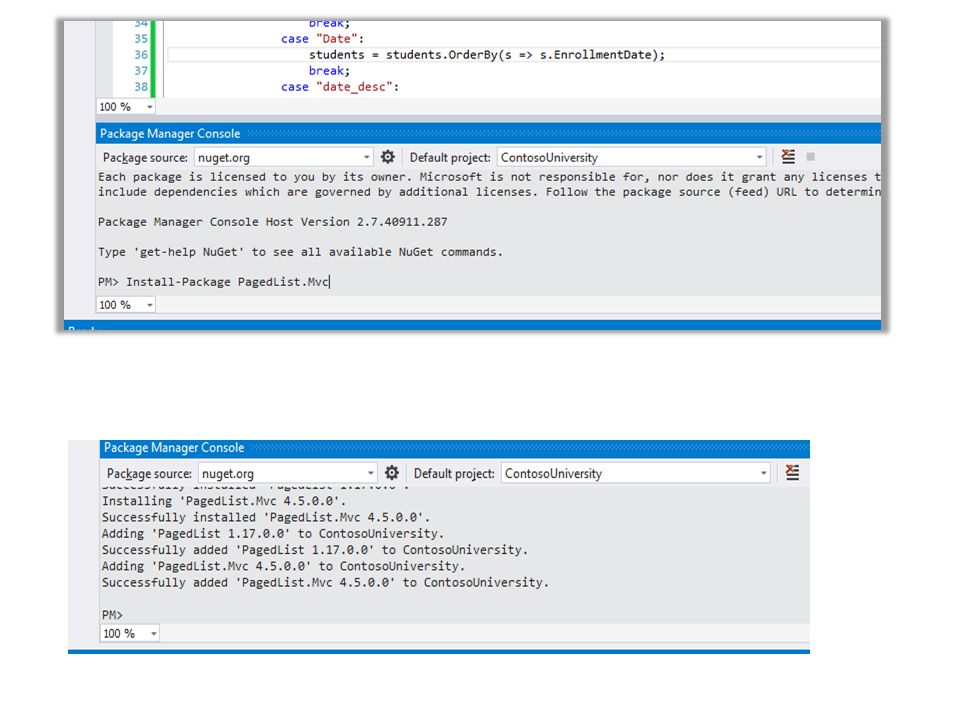
Task: Click "Each package is licensed to you" line
Action: 489,177
